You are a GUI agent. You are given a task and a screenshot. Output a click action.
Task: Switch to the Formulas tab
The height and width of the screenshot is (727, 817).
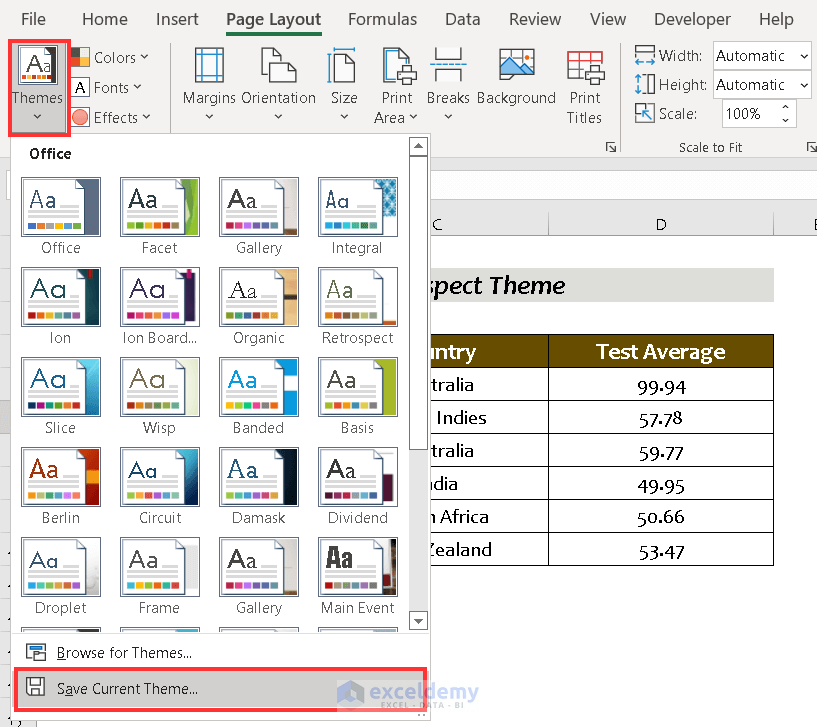382,19
